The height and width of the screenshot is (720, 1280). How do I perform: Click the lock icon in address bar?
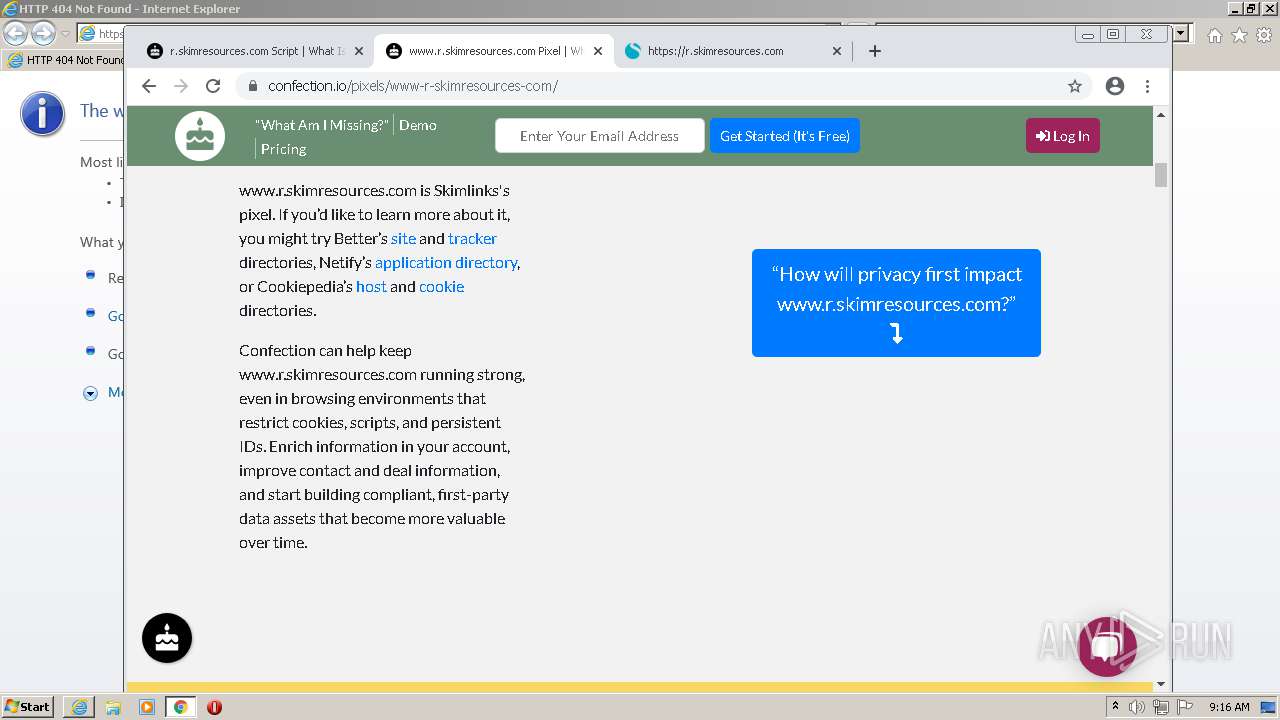252,86
